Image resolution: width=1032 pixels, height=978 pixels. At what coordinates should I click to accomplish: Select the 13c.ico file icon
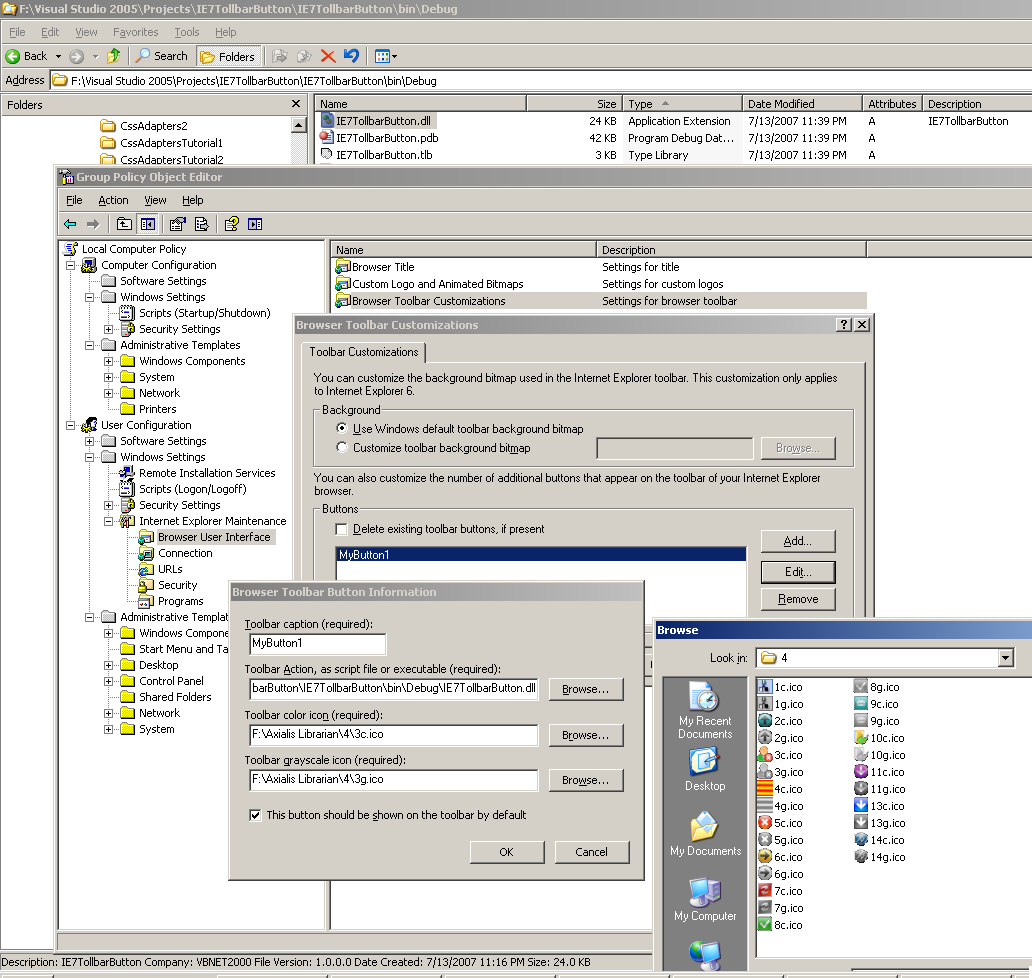(x=861, y=806)
